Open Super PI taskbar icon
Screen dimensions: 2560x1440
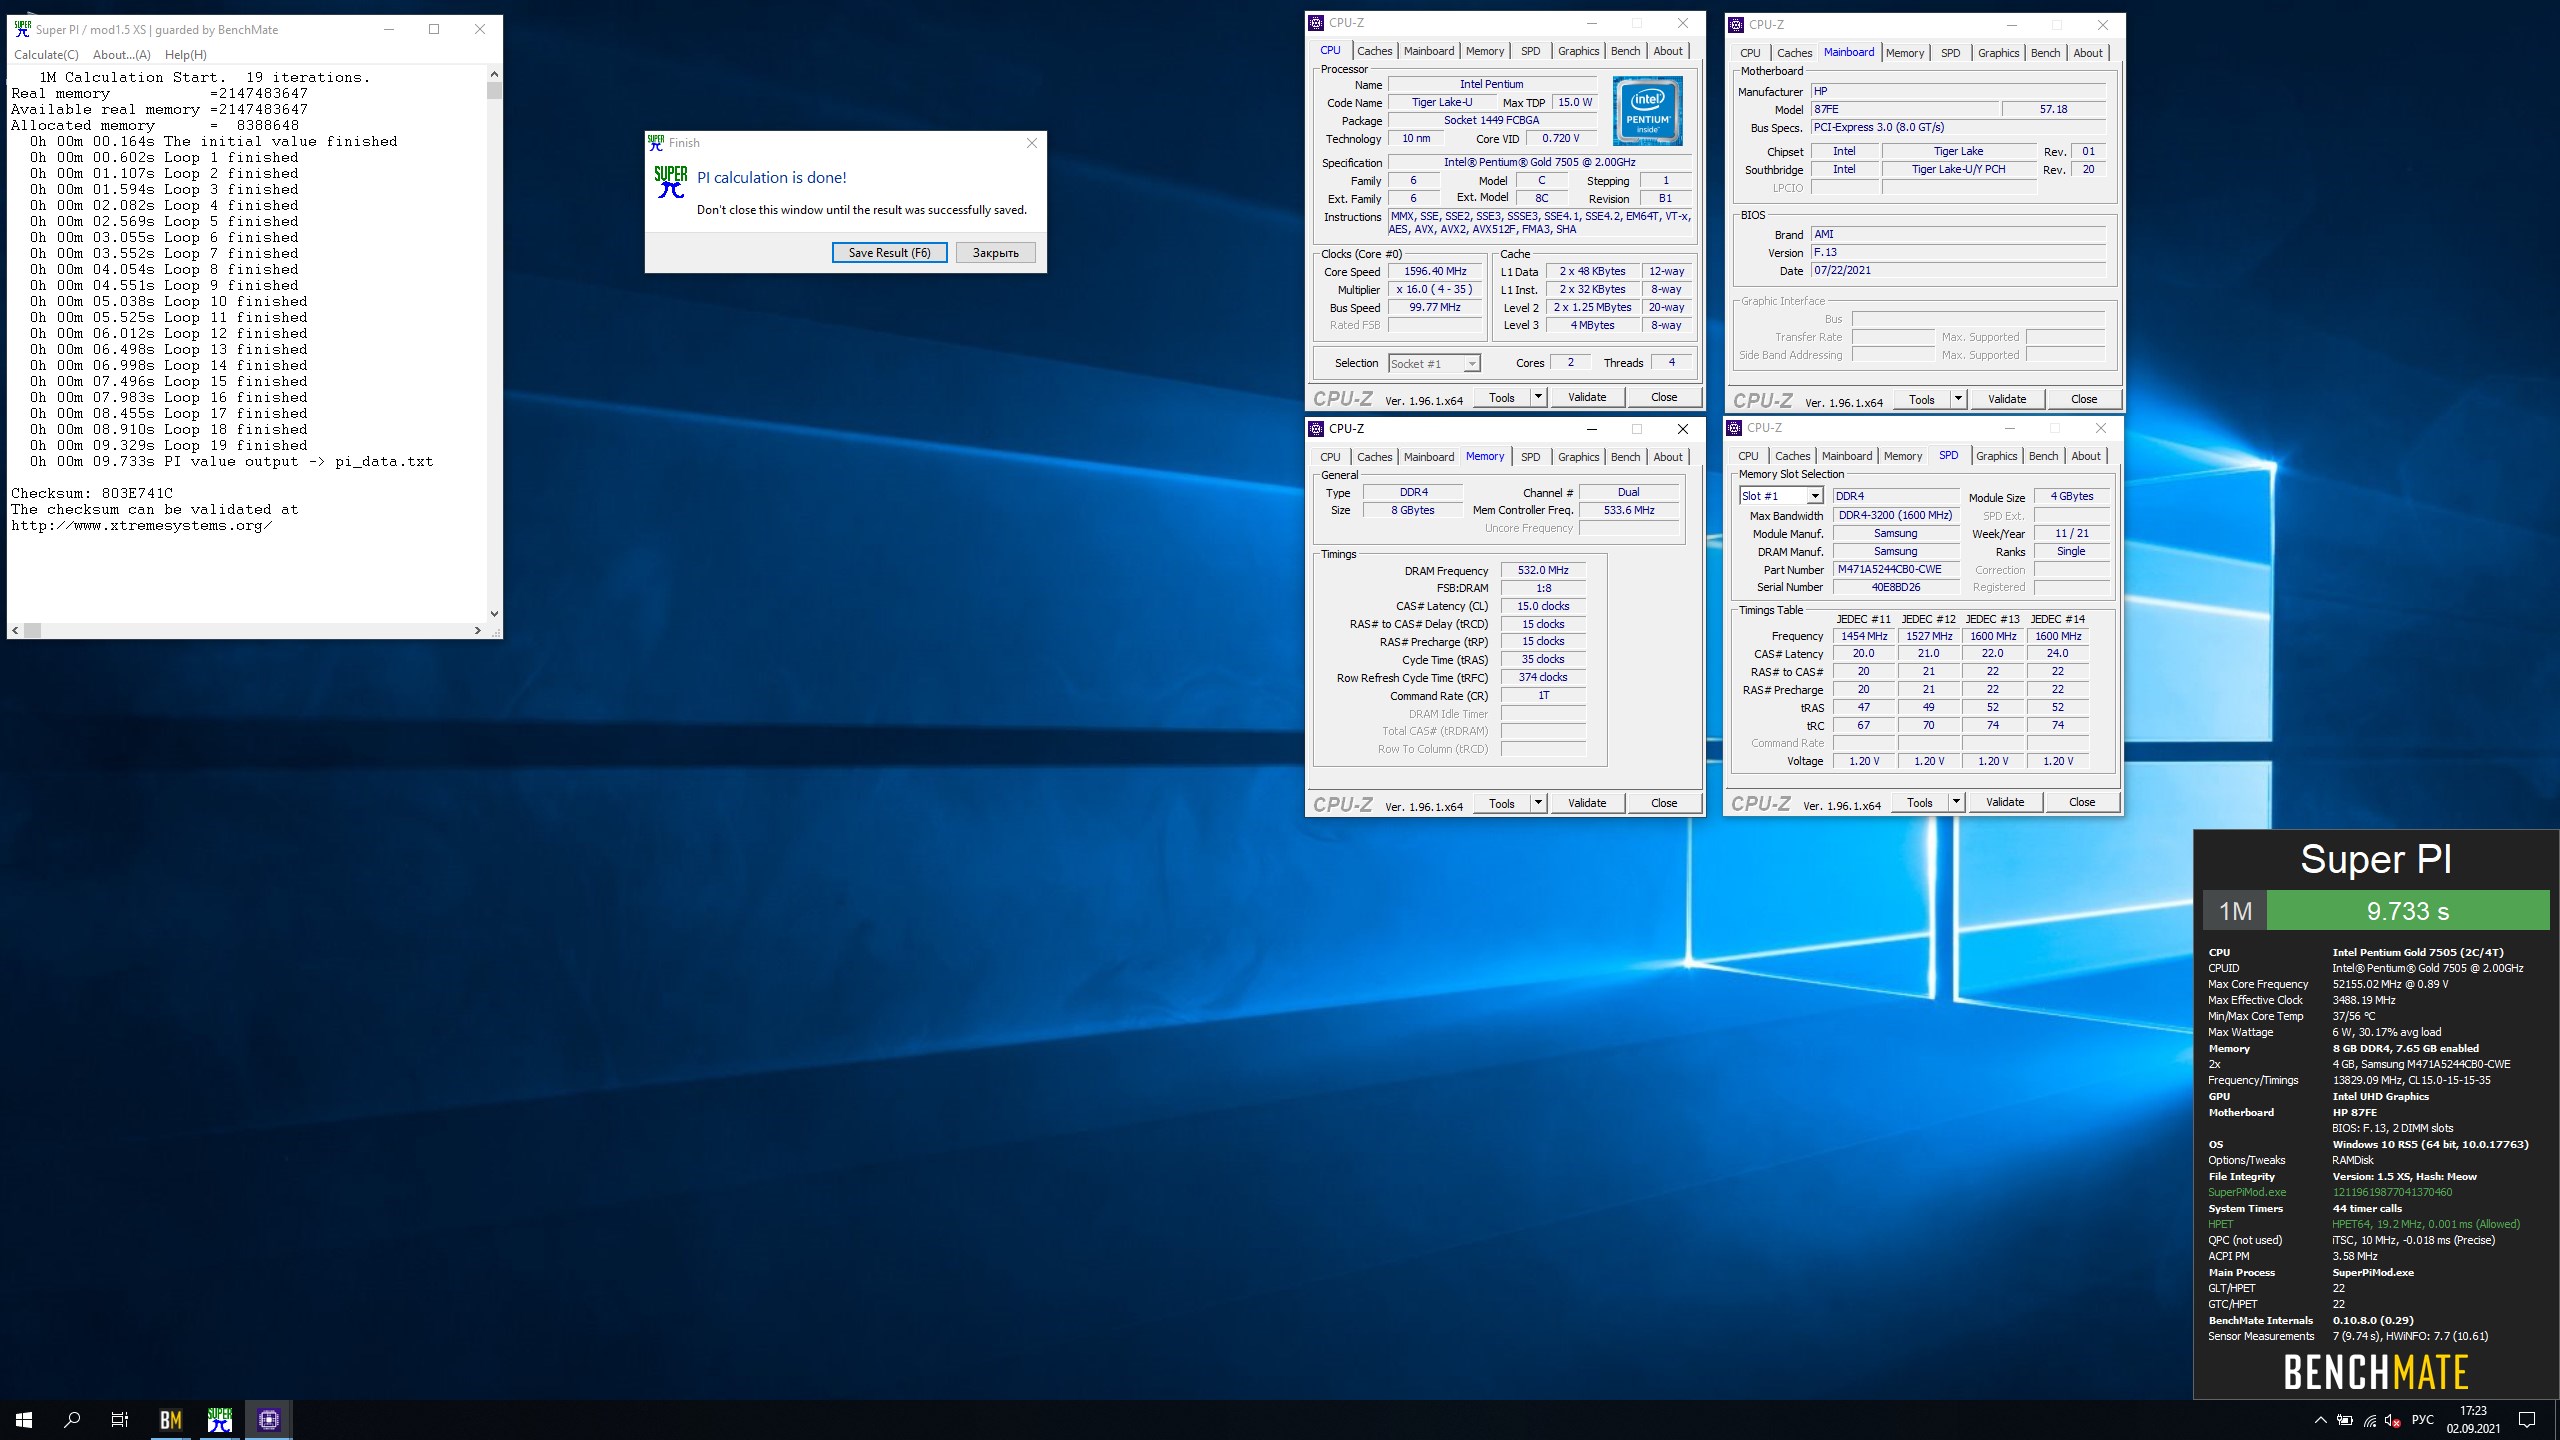220,1419
